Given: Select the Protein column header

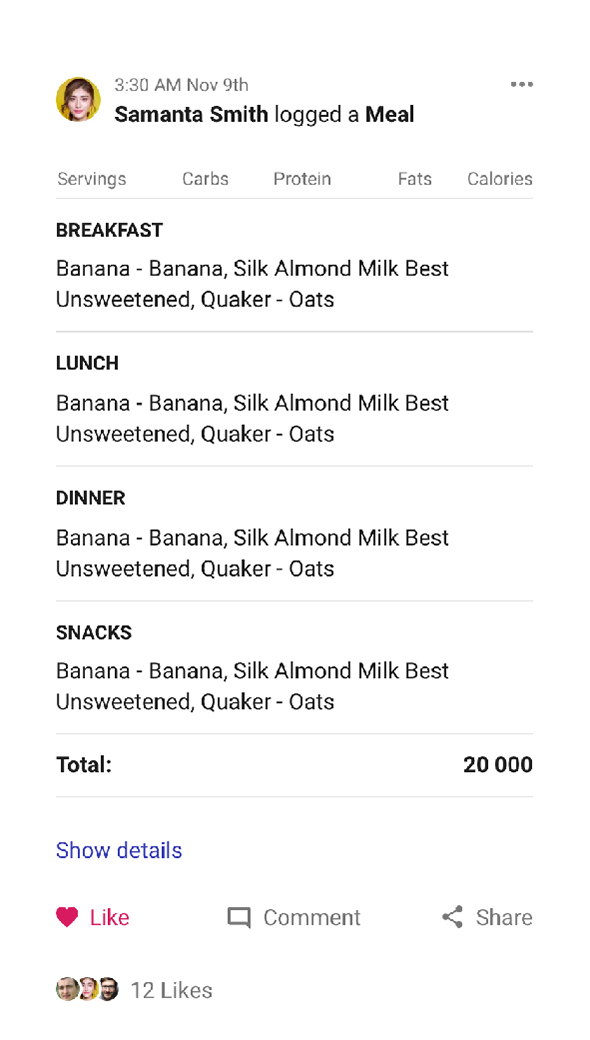Looking at the screenshot, I should [302, 179].
